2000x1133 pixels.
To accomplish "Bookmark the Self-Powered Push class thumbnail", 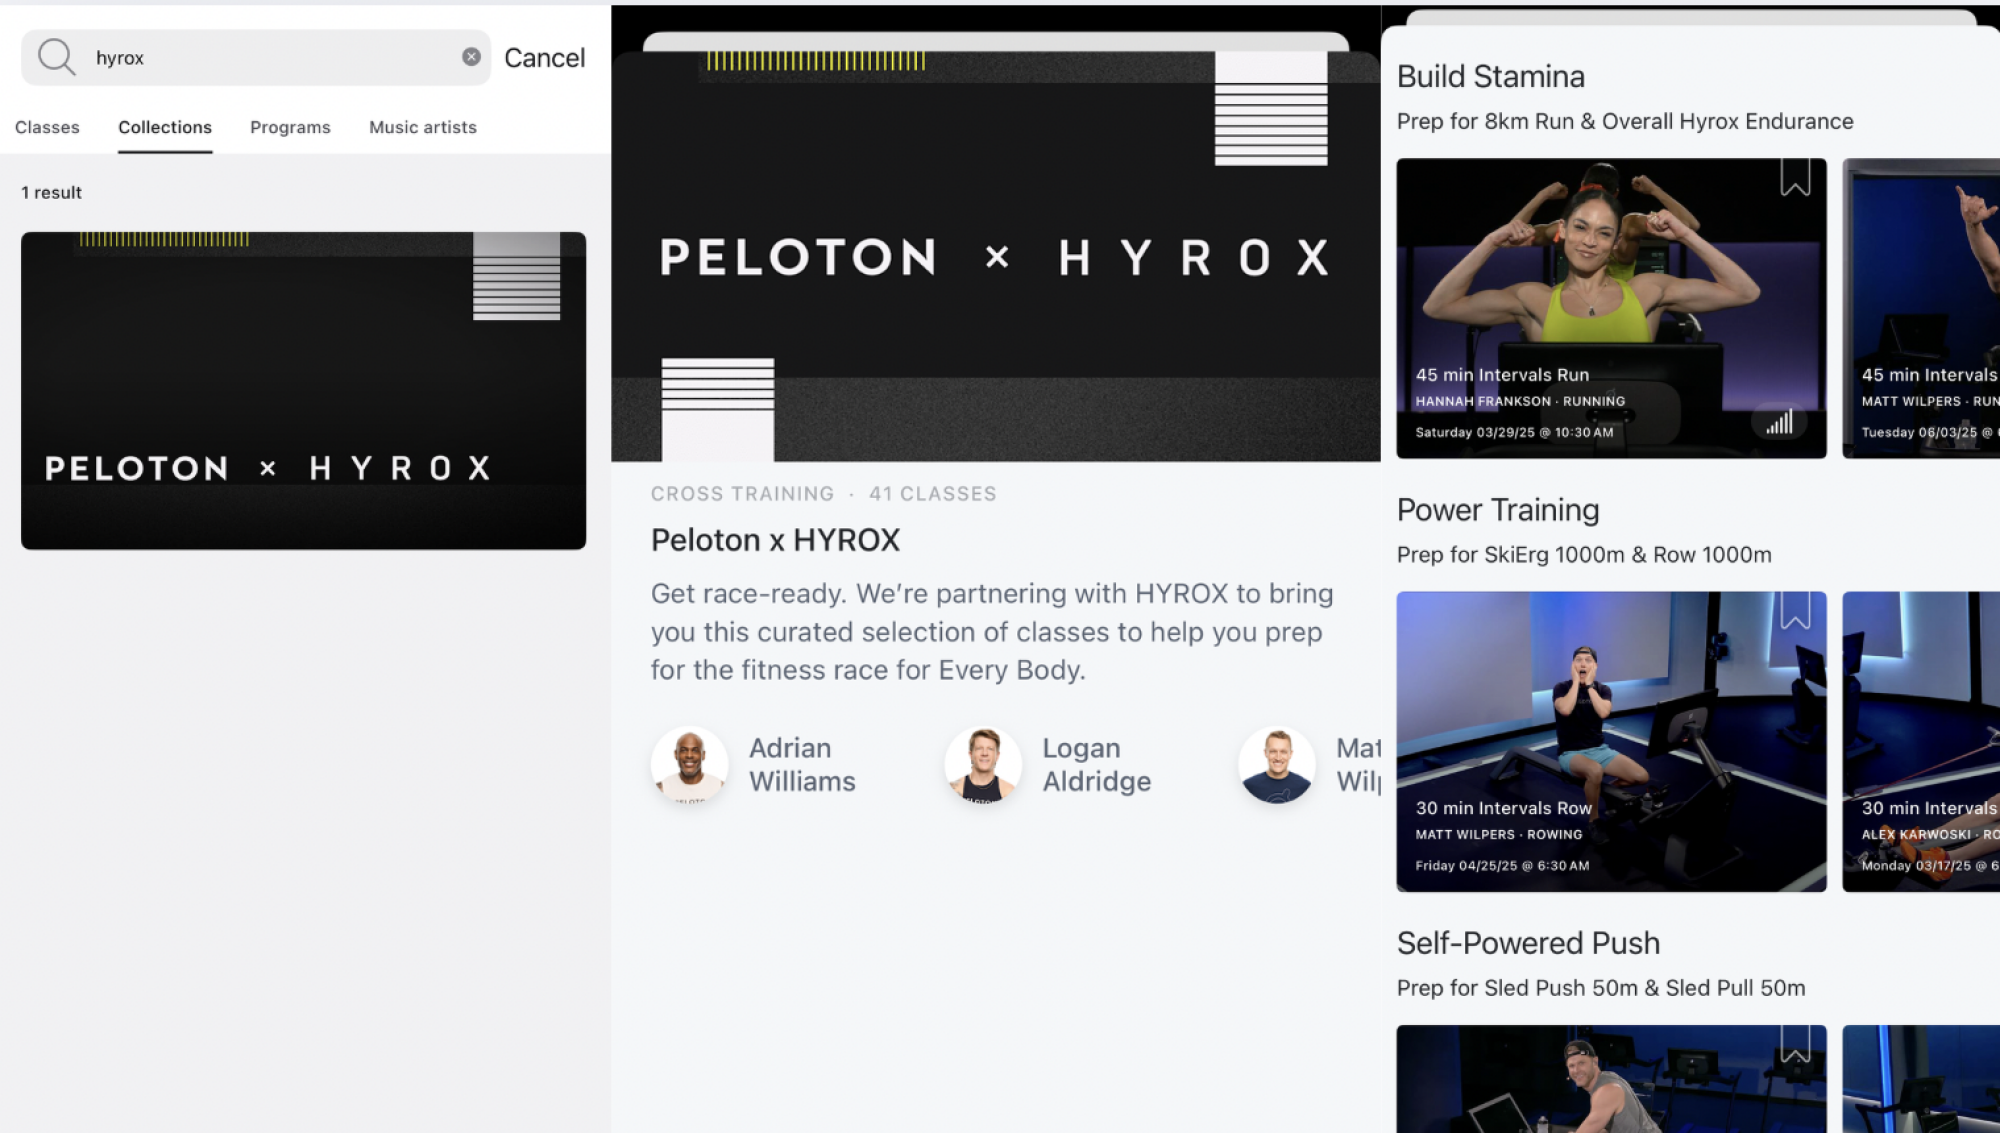I will (1794, 1044).
